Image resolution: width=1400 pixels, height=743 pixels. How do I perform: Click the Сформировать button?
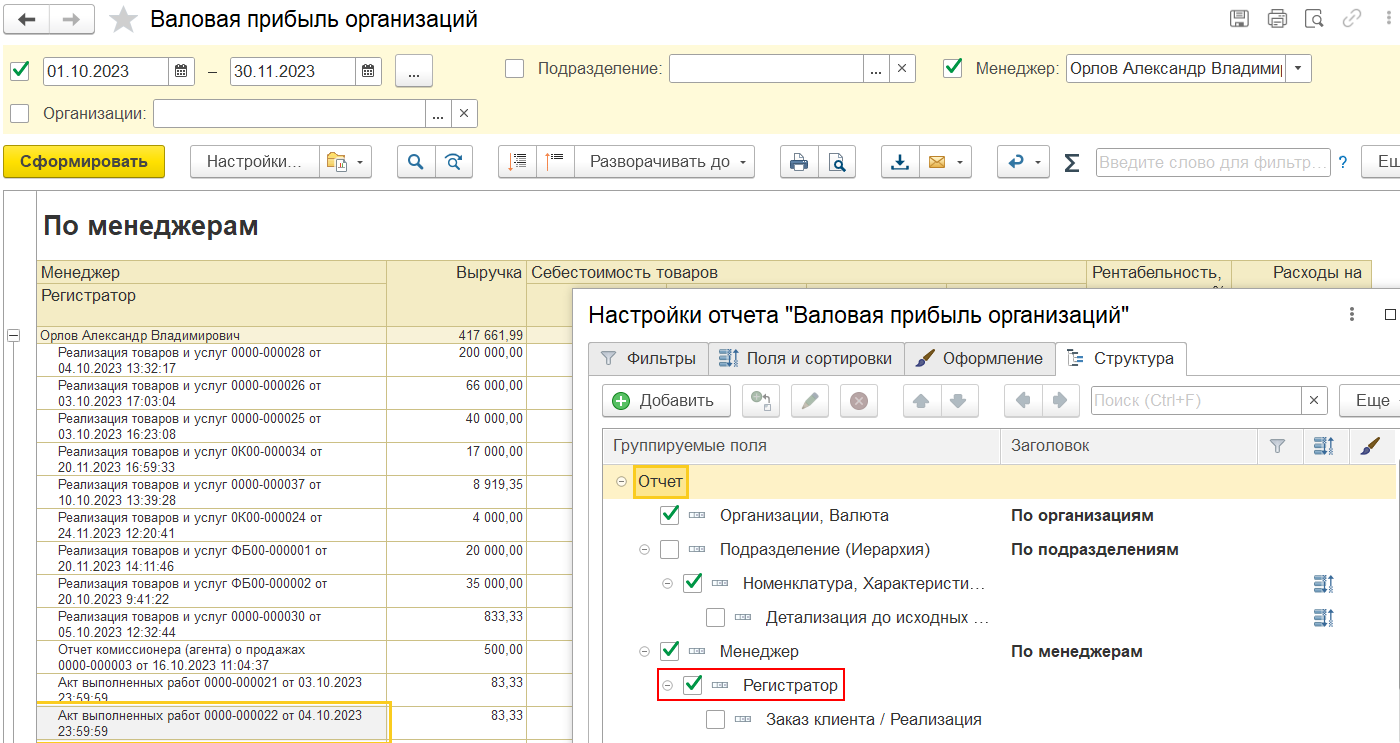[84, 161]
